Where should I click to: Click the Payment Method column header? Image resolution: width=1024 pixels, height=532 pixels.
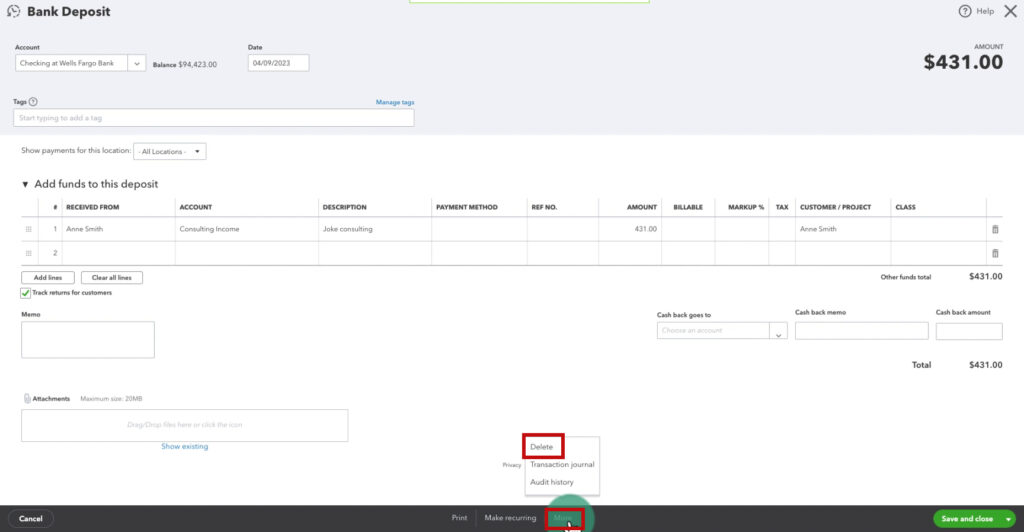pos(467,207)
